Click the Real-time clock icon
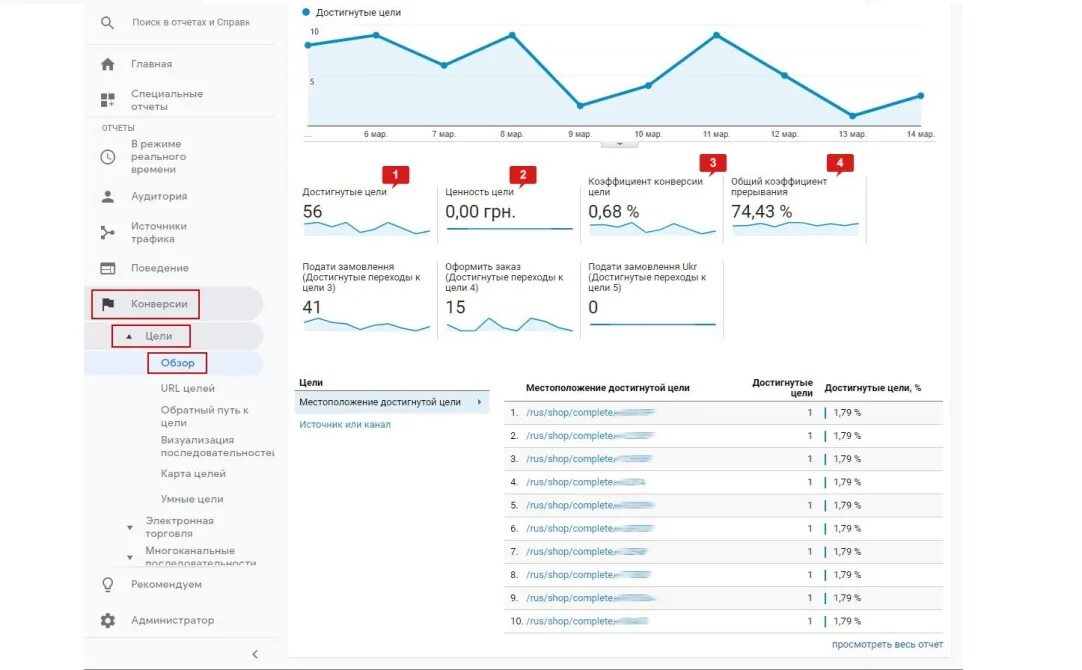The image size is (1082, 670). [108, 157]
